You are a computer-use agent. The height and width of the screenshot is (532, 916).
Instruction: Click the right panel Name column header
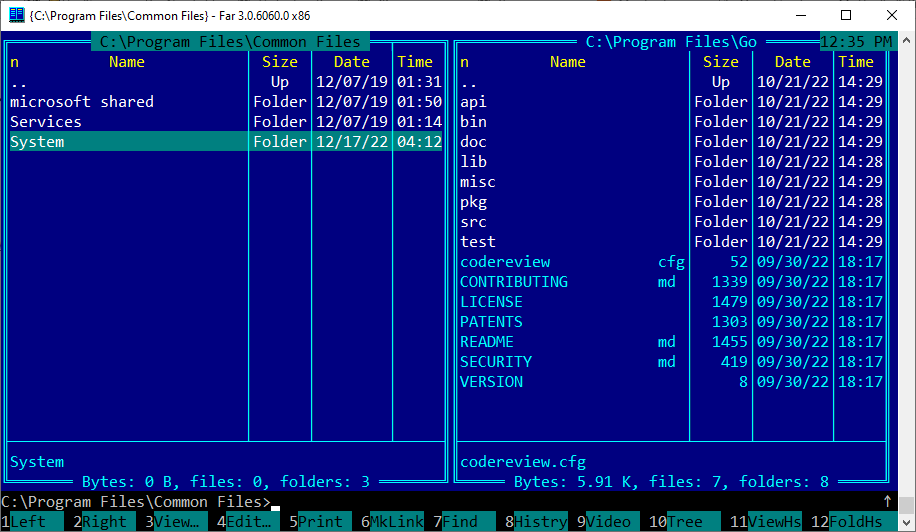pos(568,62)
